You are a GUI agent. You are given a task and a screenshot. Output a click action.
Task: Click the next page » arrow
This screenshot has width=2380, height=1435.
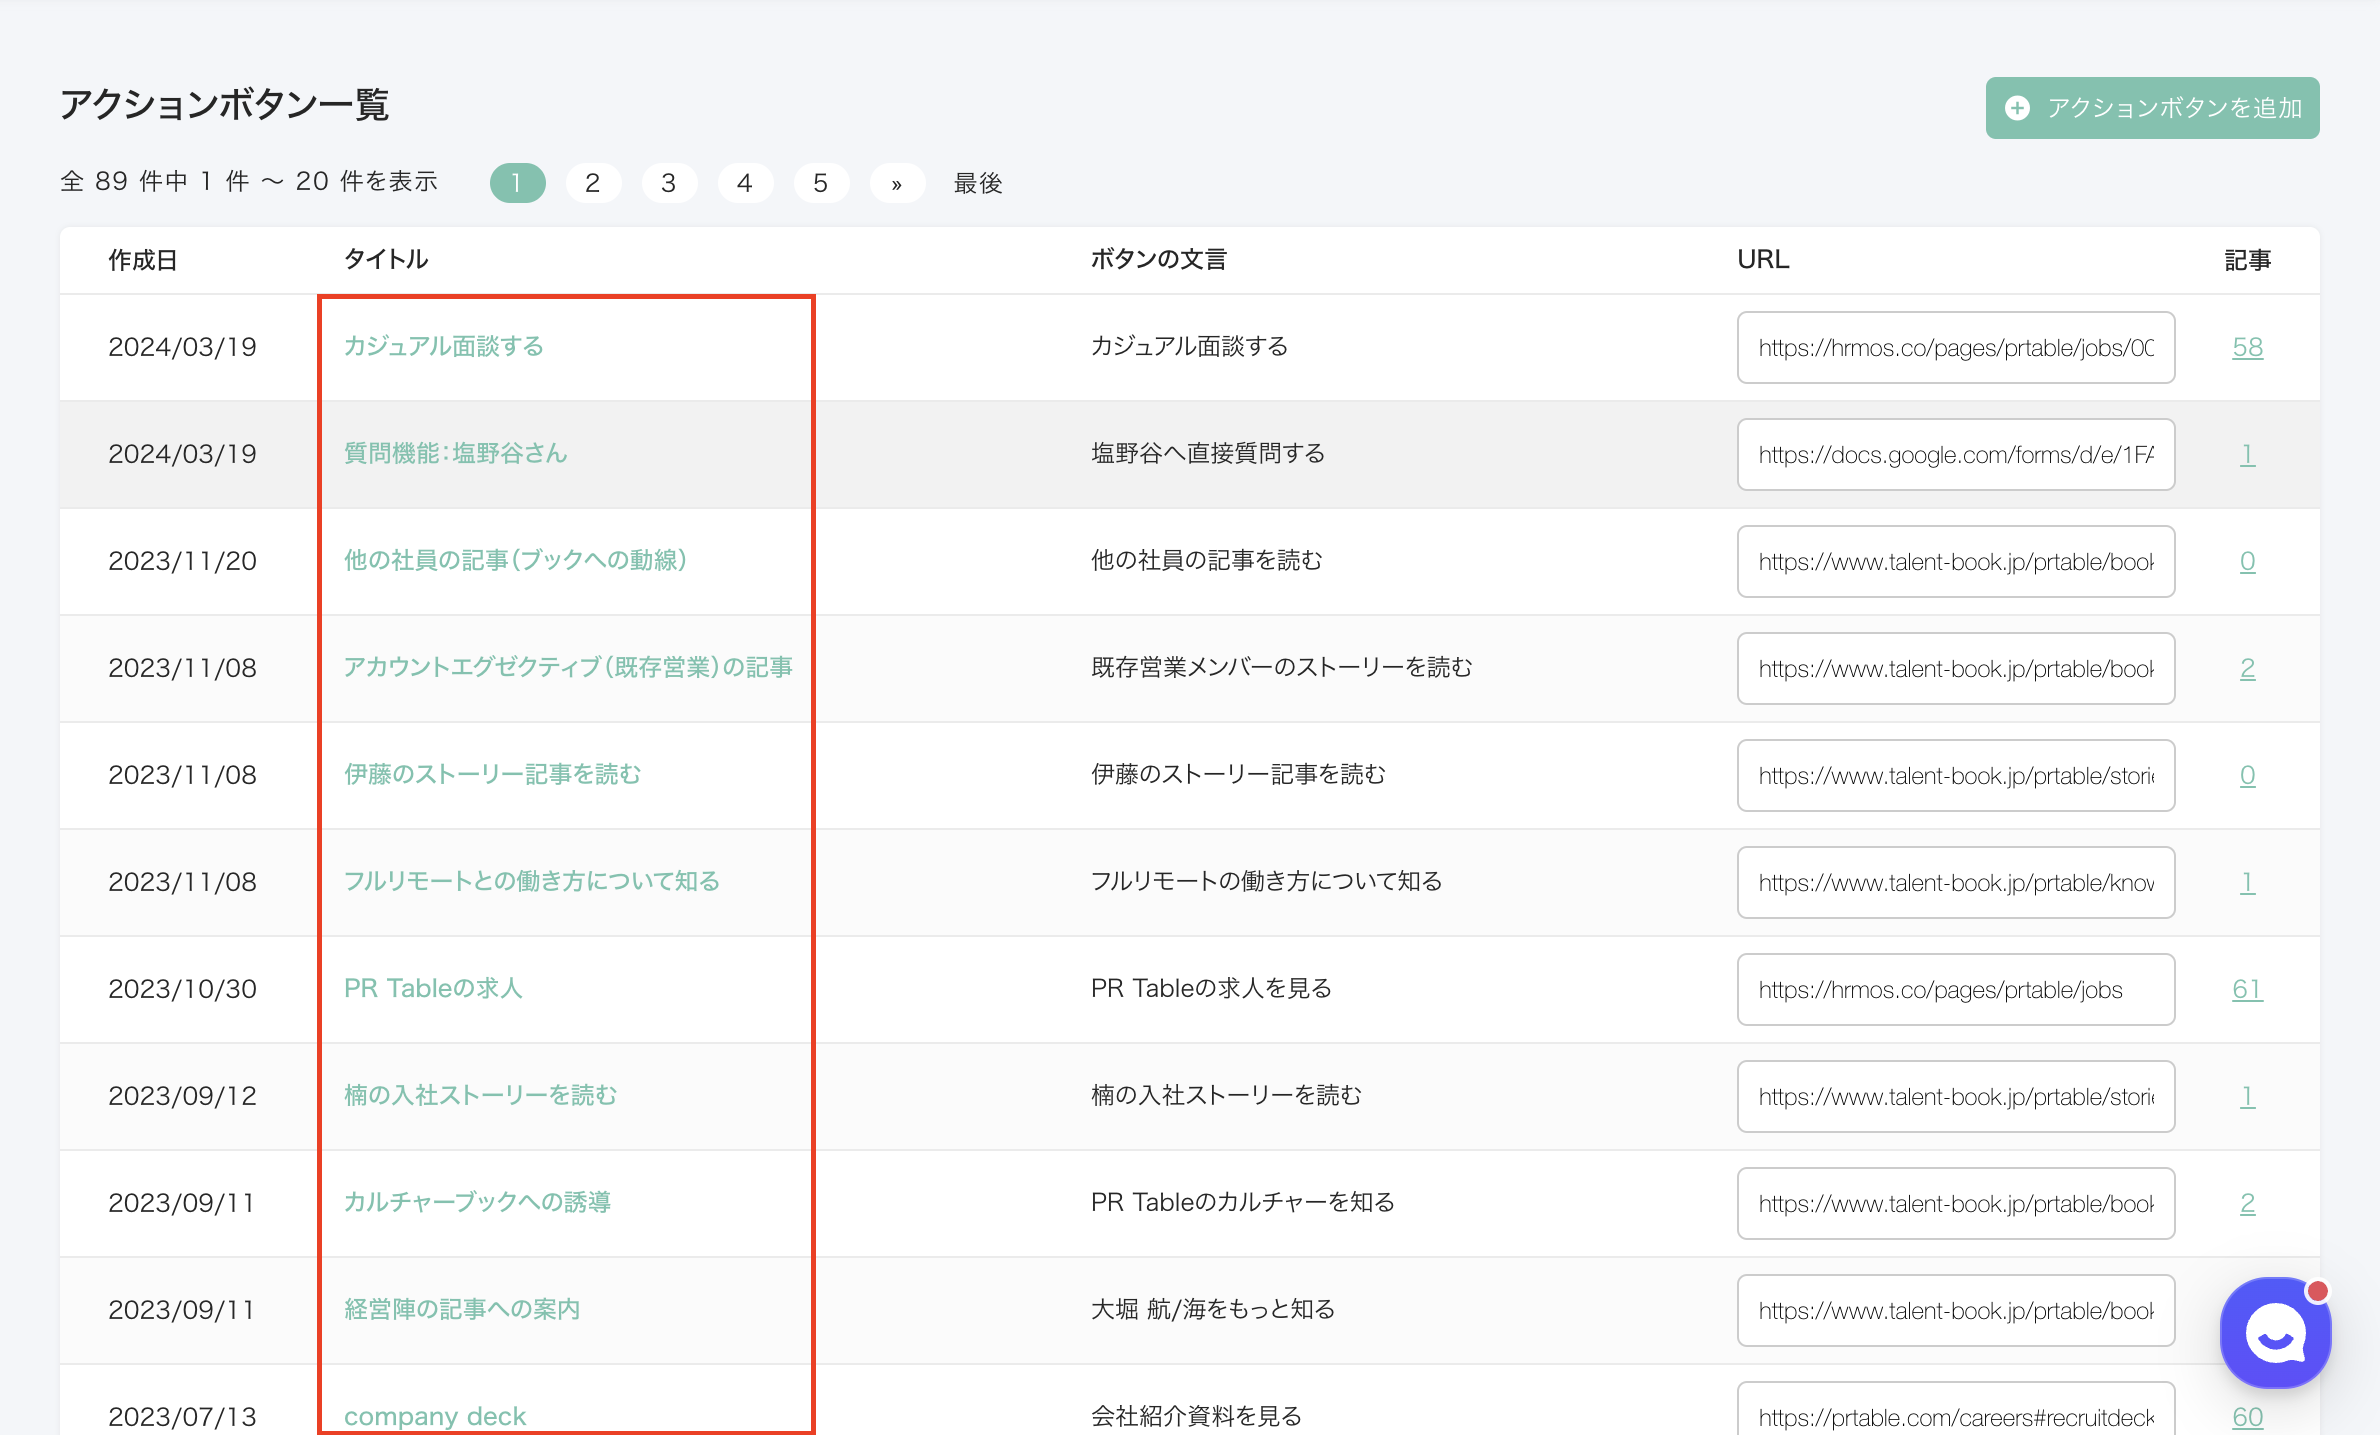(x=897, y=183)
